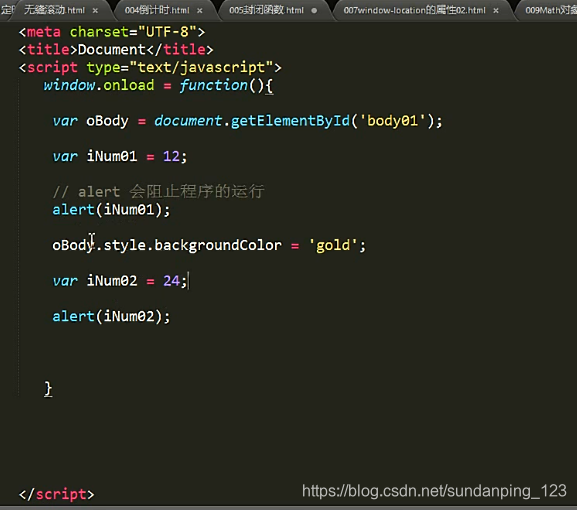Click the number 24
The width and height of the screenshot is (577, 510).
click(171, 281)
